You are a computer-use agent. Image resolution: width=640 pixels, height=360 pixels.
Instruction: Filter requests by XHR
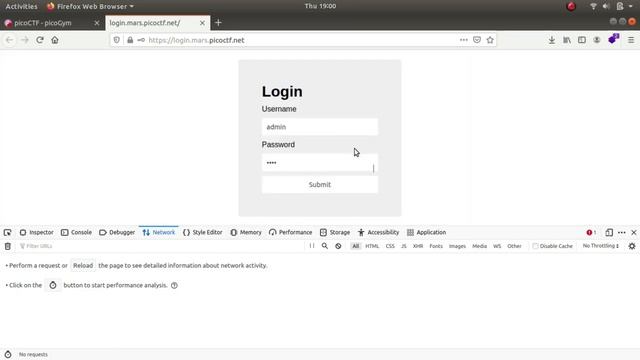click(418, 246)
